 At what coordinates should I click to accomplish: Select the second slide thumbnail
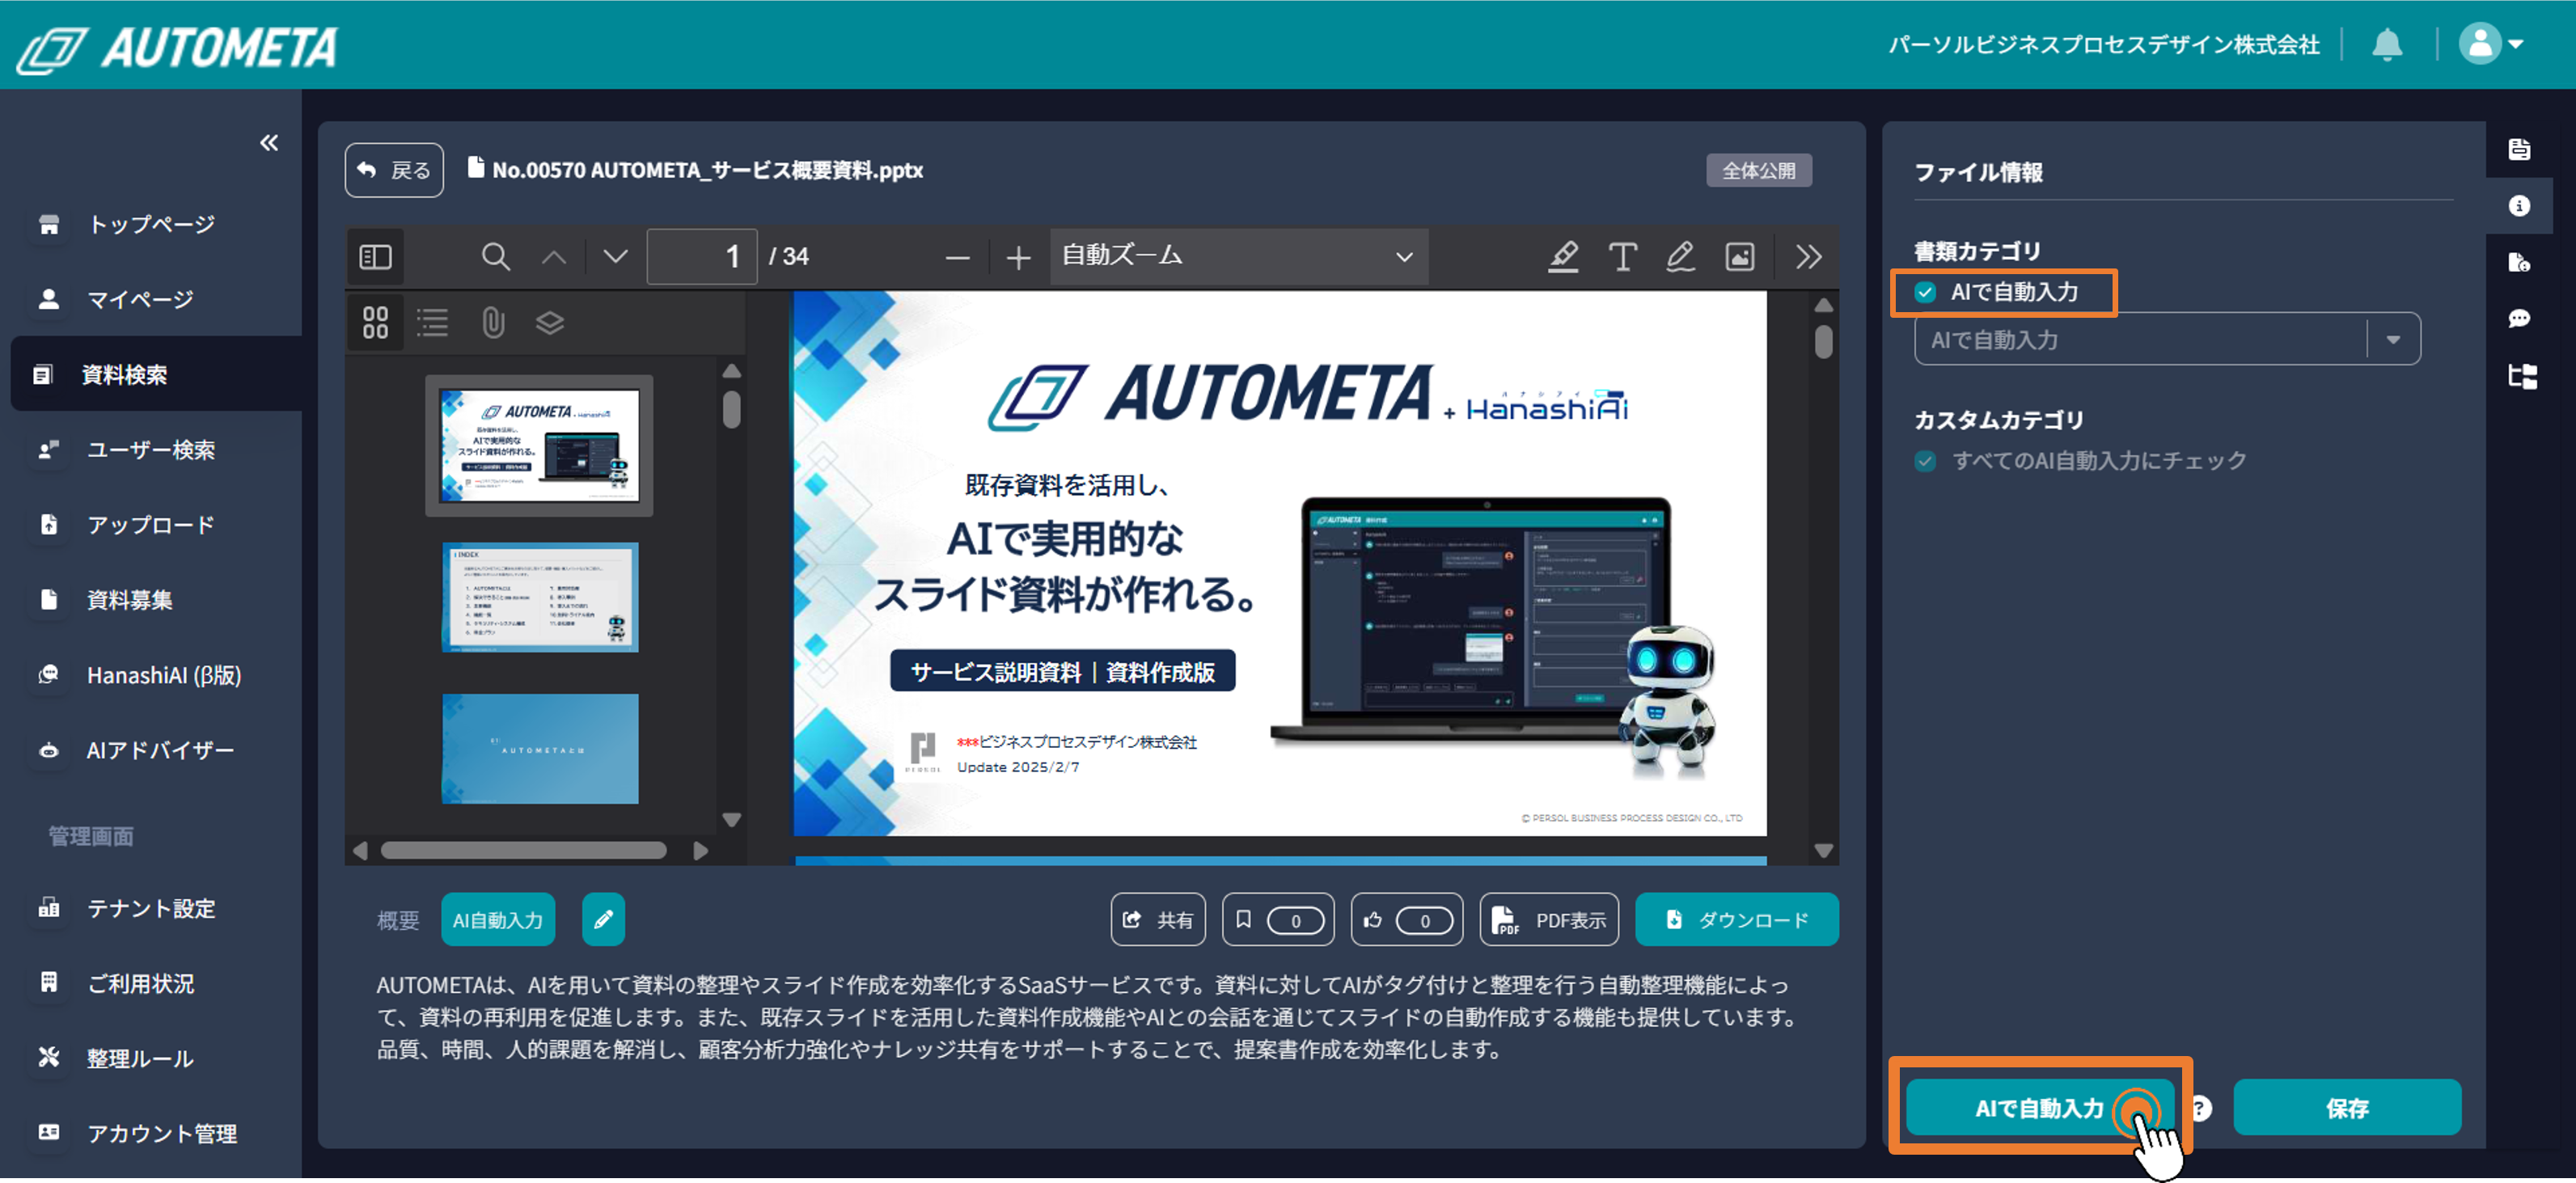click(540, 597)
